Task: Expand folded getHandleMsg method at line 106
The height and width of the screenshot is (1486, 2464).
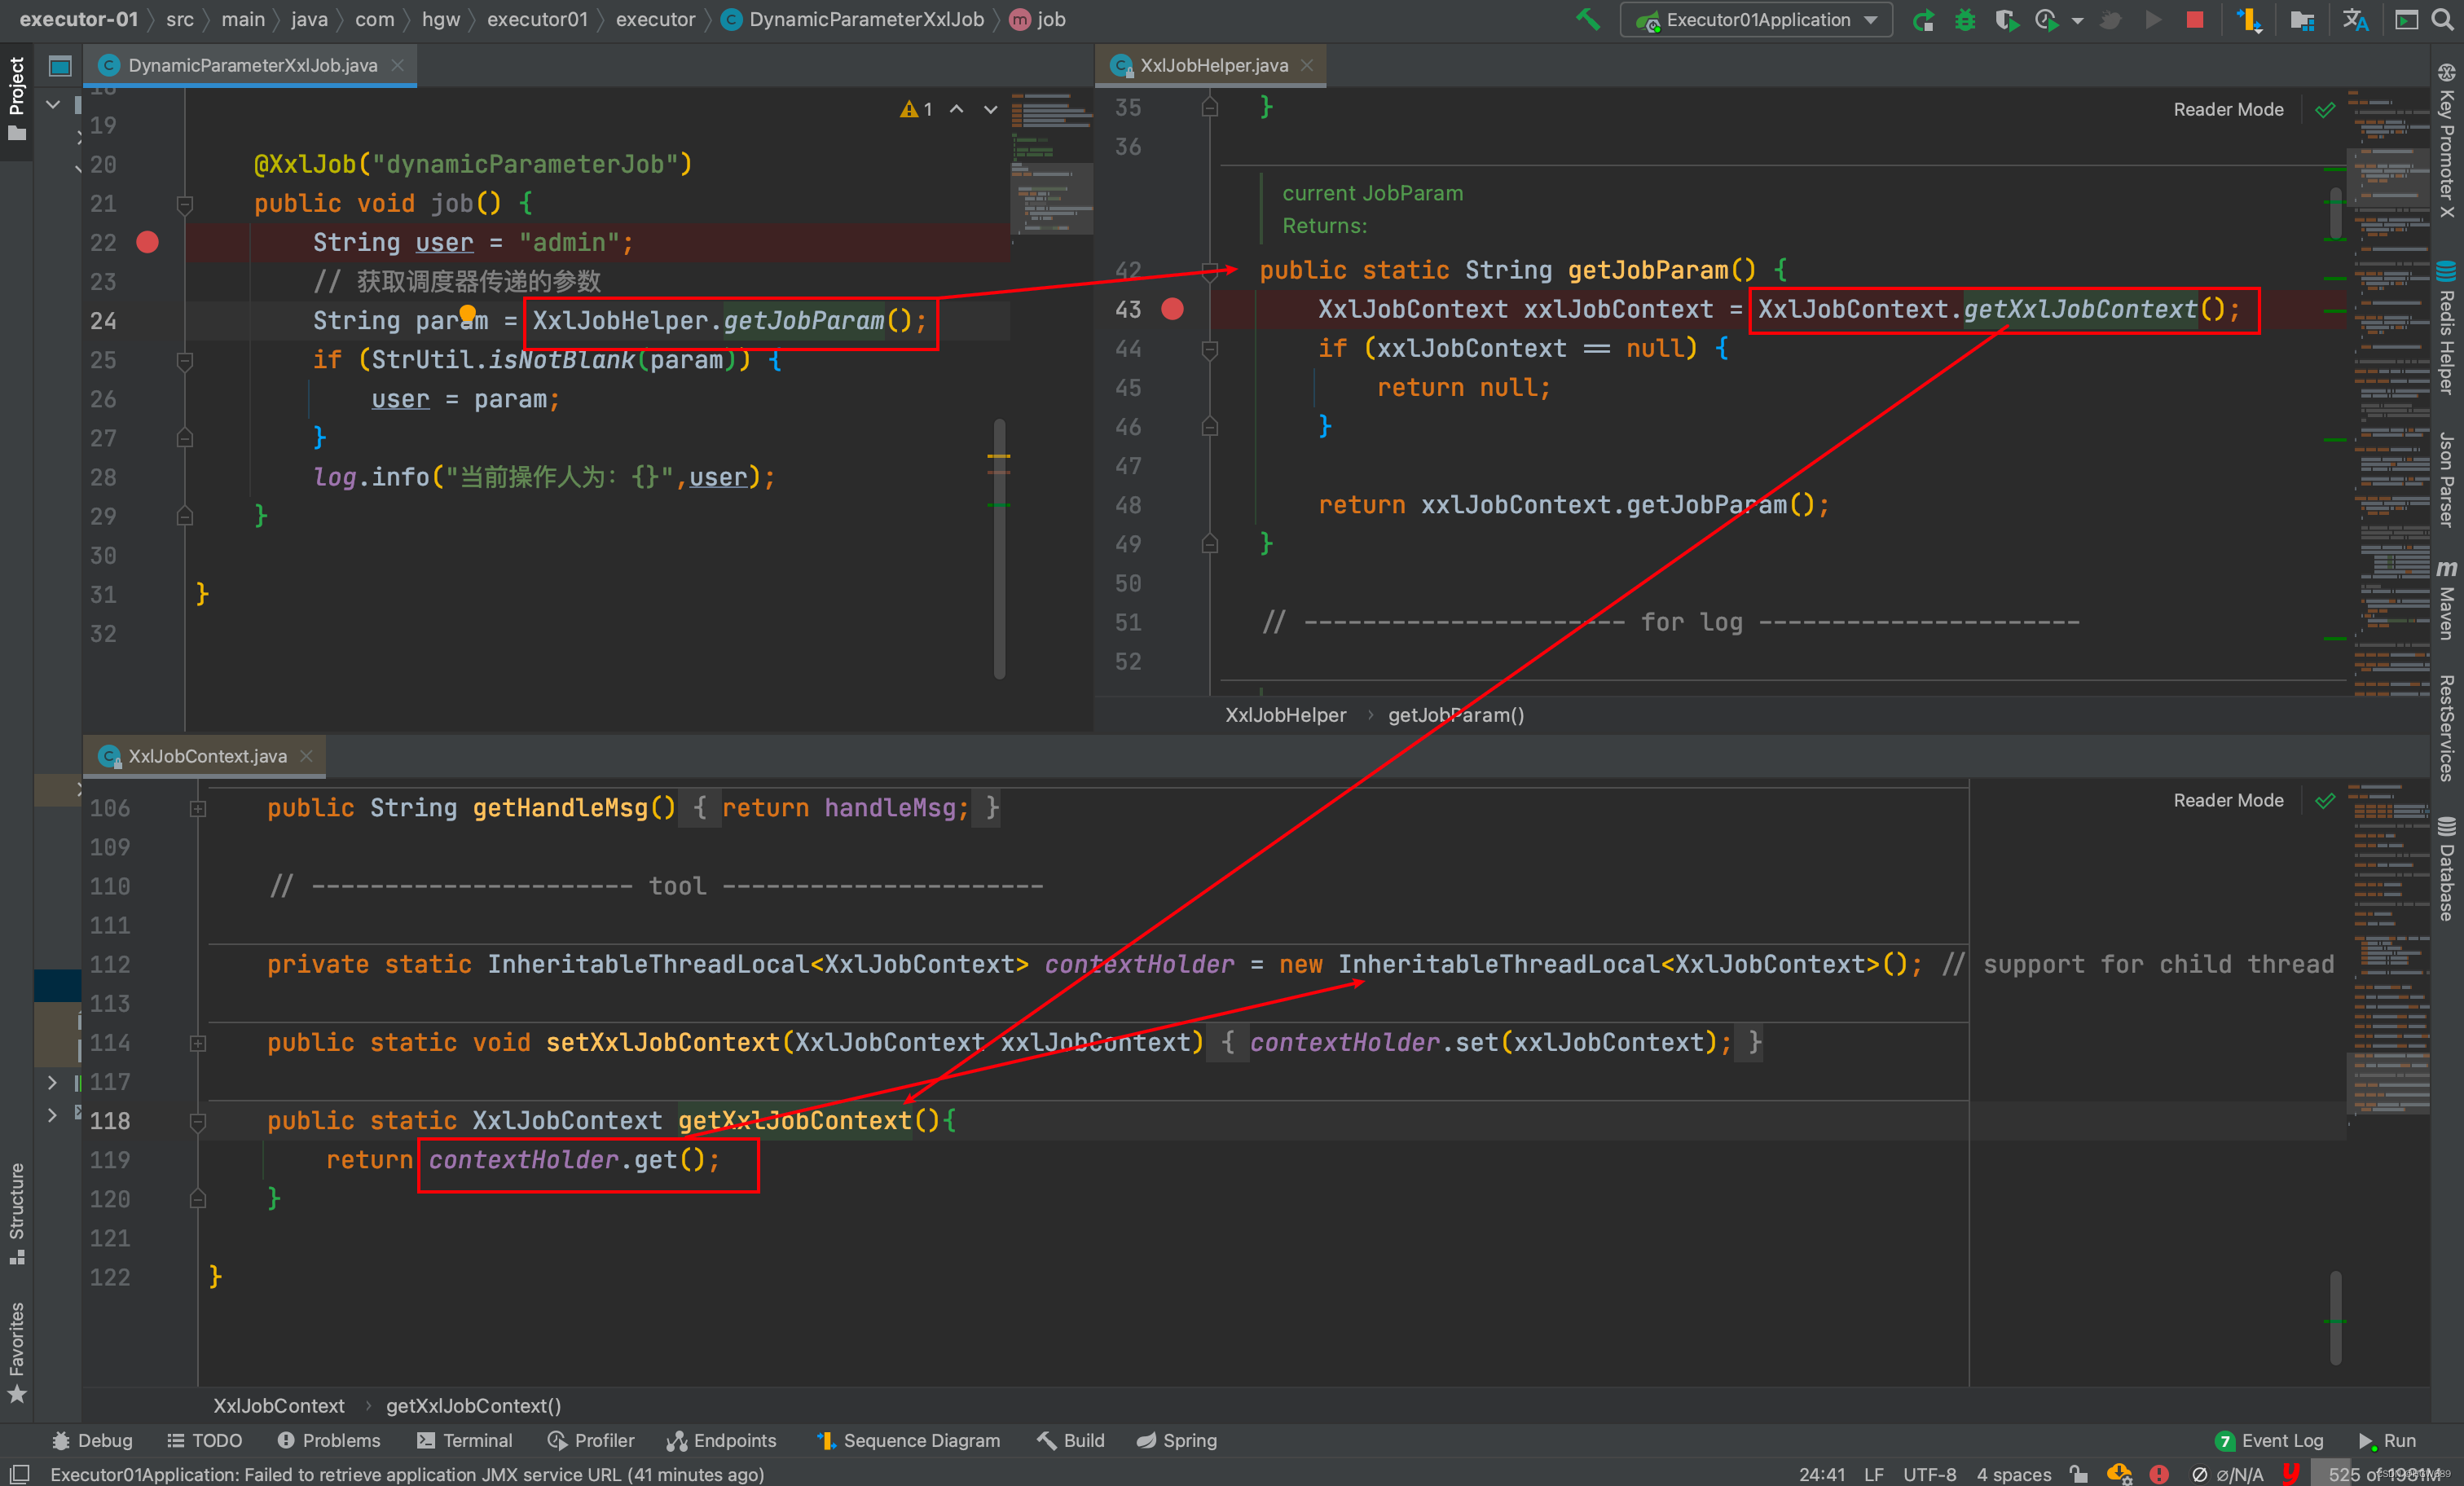Action: pyautogui.click(x=198, y=808)
